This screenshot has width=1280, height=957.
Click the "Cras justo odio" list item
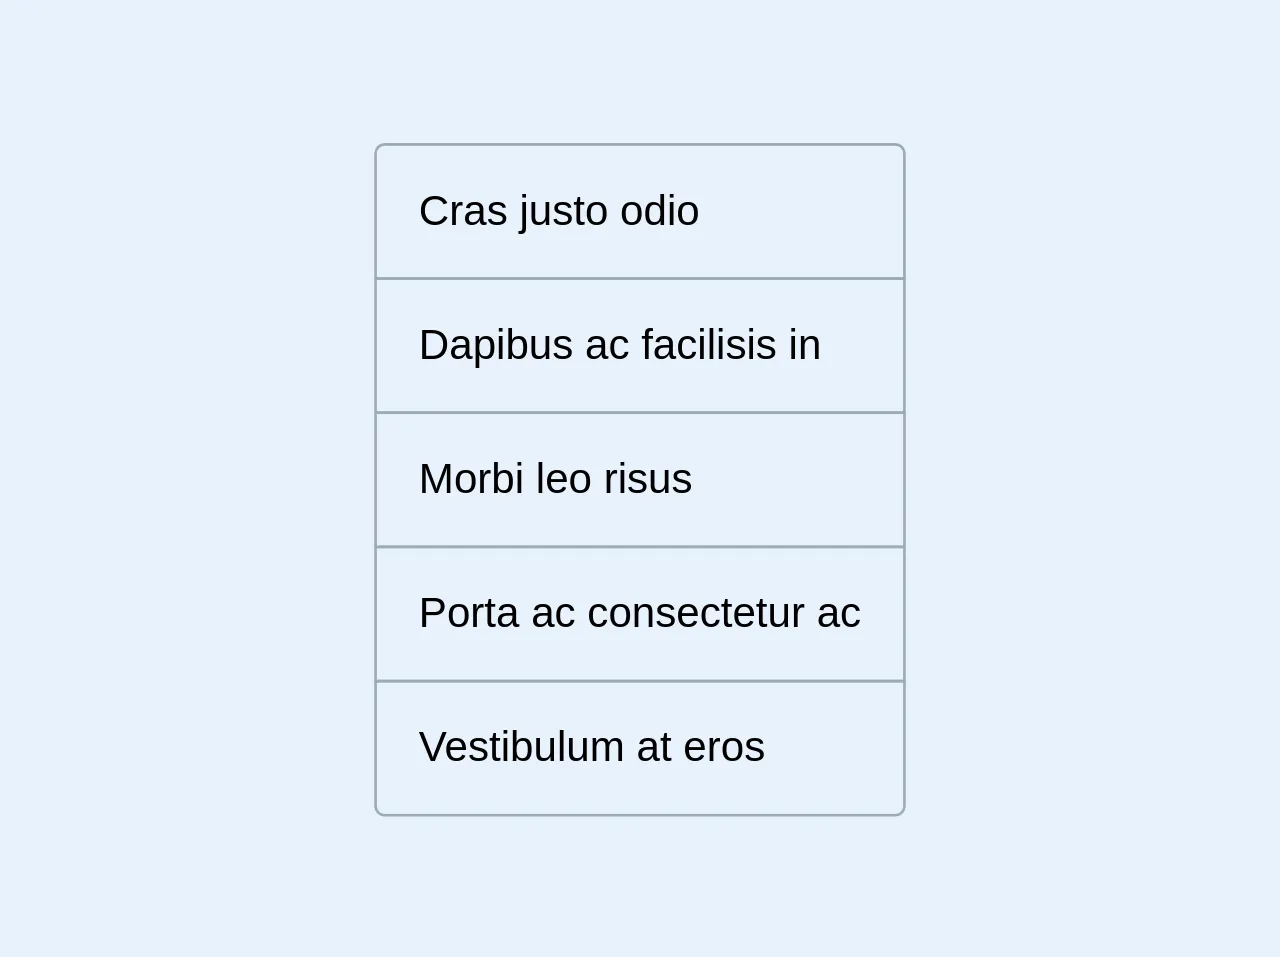[639, 212]
